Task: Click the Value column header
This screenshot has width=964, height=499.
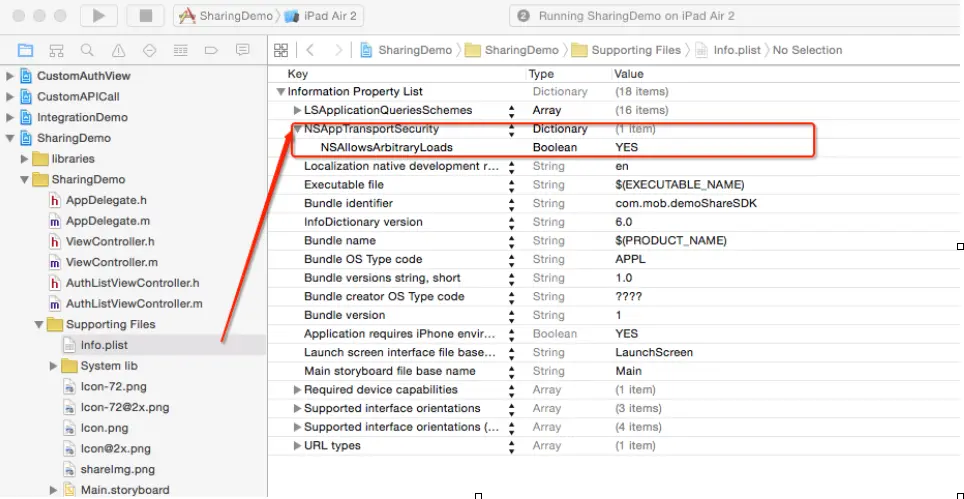Action: [629, 74]
